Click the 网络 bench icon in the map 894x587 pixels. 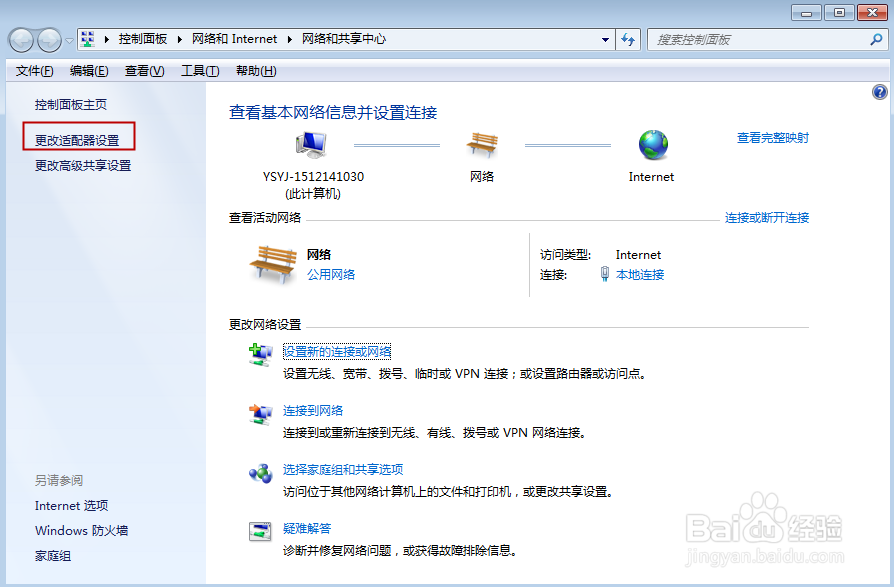pos(482,146)
